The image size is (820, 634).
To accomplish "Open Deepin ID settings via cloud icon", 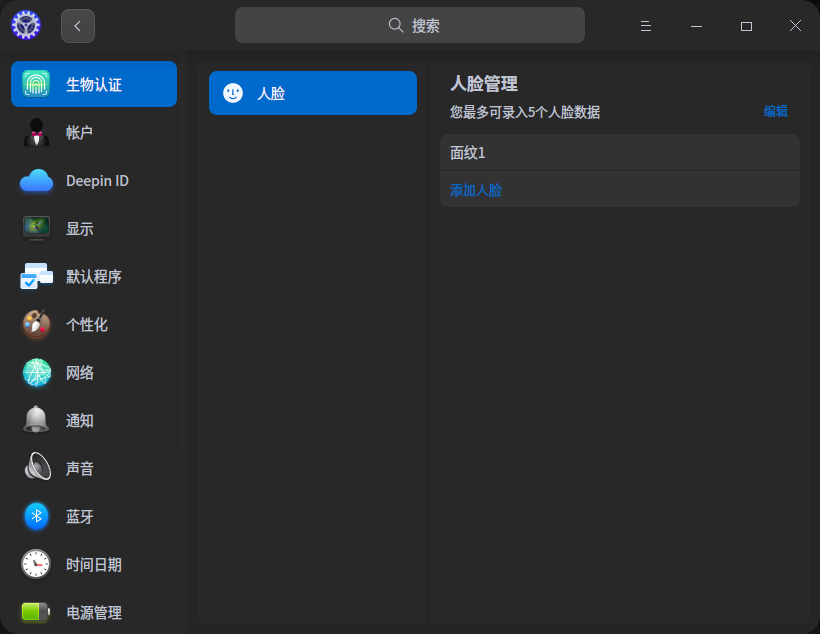I will [36, 180].
